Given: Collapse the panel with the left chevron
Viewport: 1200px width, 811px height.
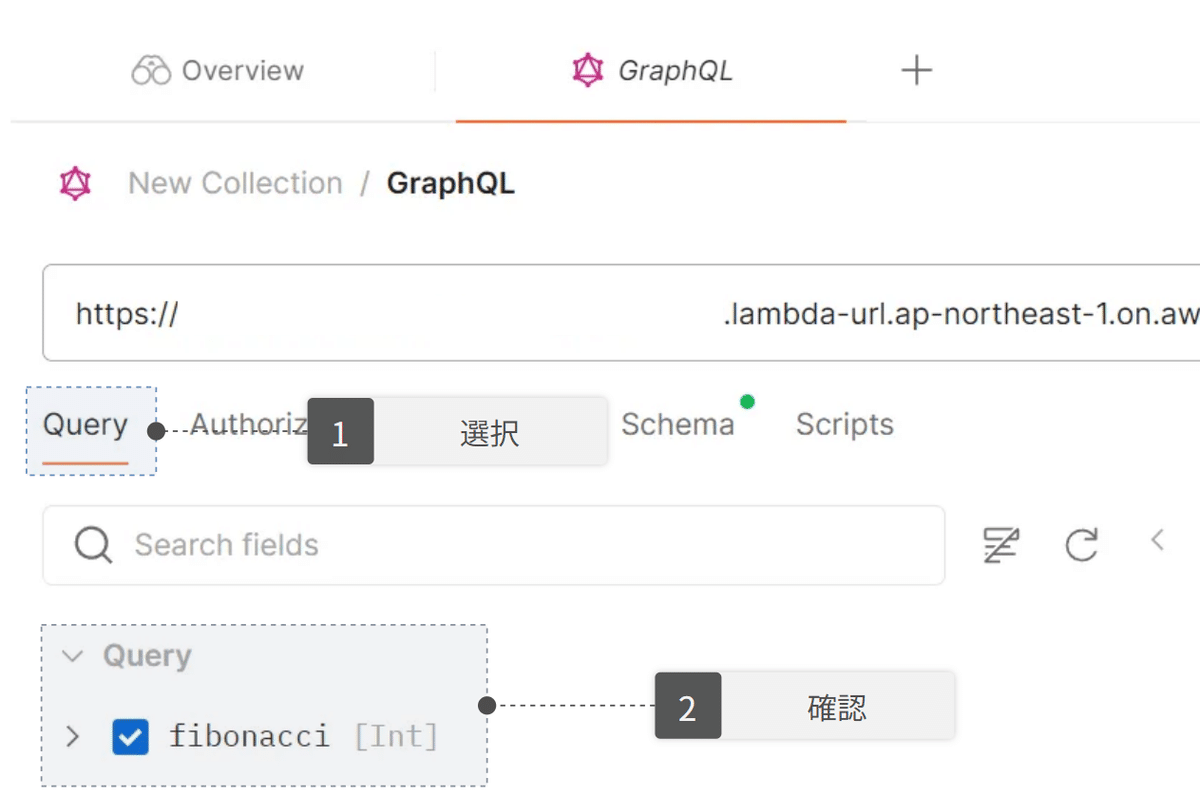Looking at the screenshot, I should [x=1157, y=541].
